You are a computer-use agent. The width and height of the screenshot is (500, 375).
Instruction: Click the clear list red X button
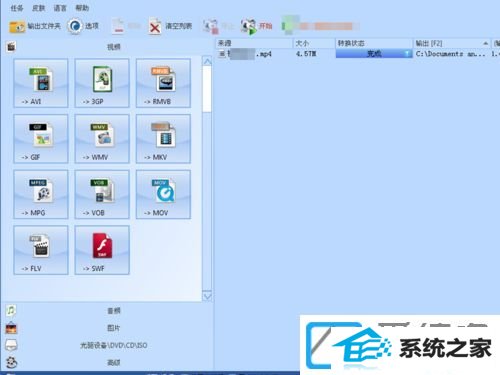point(170,26)
